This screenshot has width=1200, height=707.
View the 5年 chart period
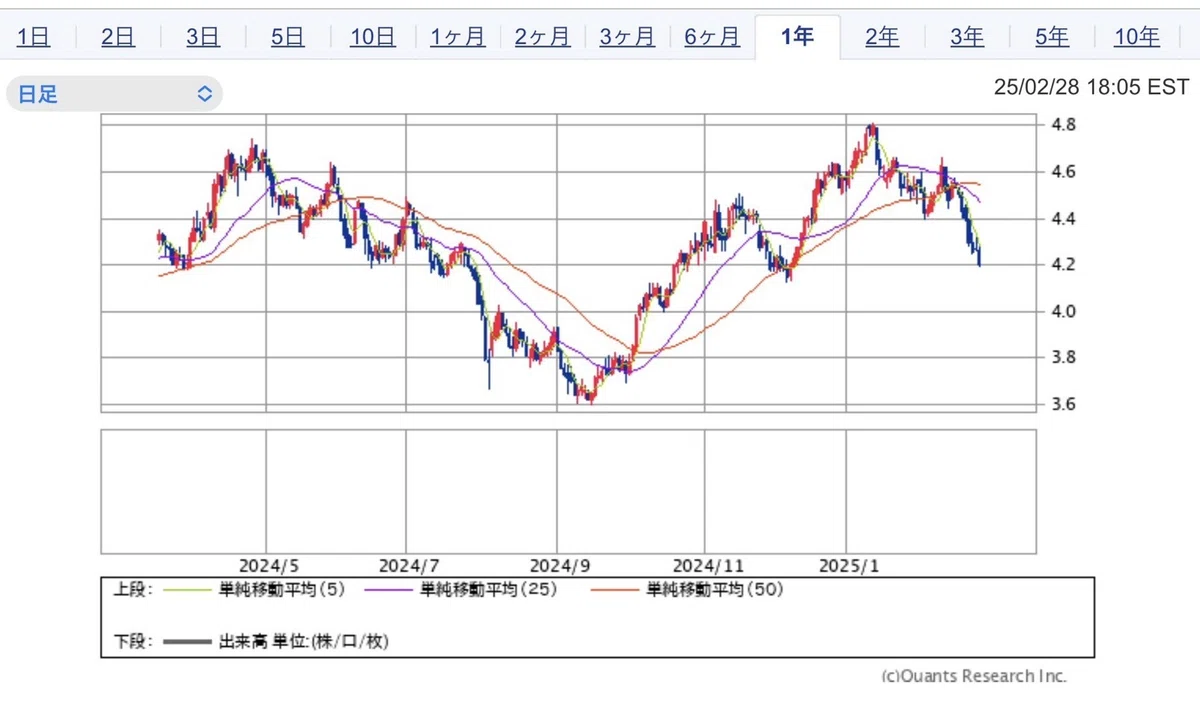[1052, 37]
